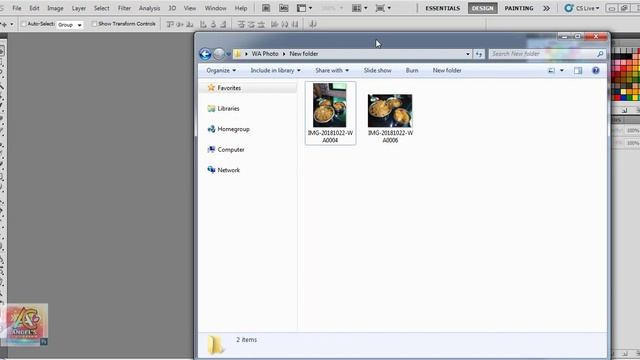Open the Photoshop 3D menu
Image resolution: width=640 pixels, height=360 pixels.
tap(172, 8)
